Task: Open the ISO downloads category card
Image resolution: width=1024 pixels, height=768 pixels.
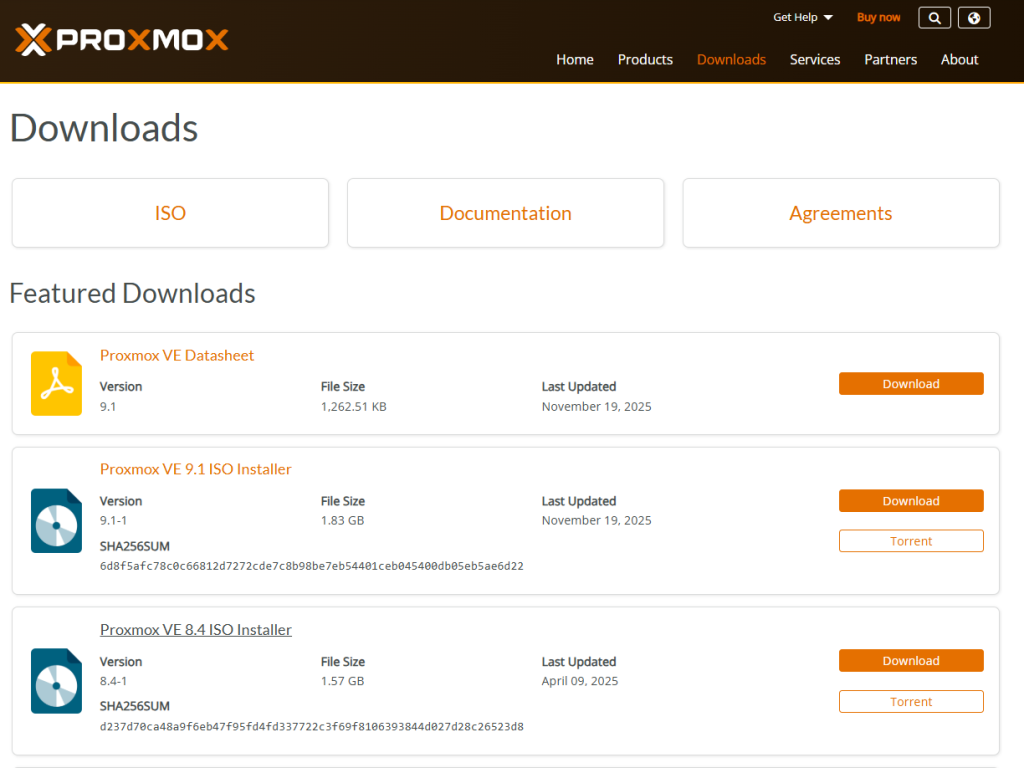Action: [x=170, y=212]
